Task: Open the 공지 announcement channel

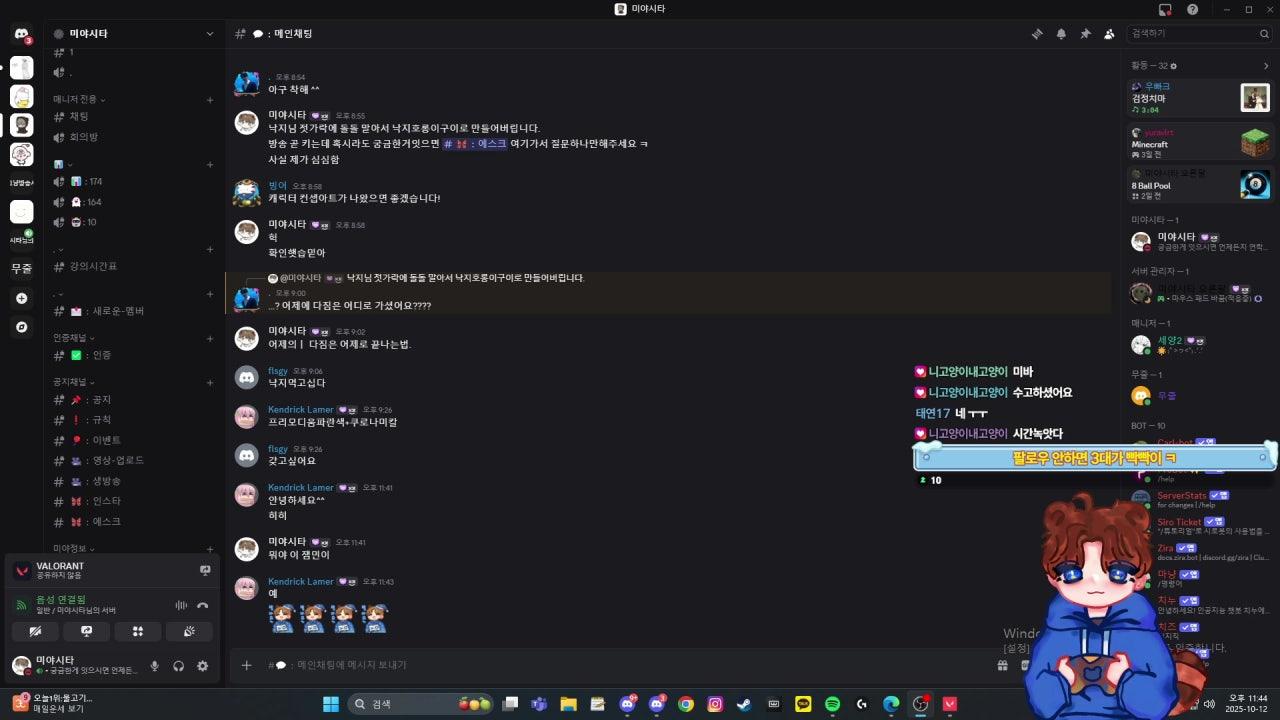Action: [x=101, y=400]
